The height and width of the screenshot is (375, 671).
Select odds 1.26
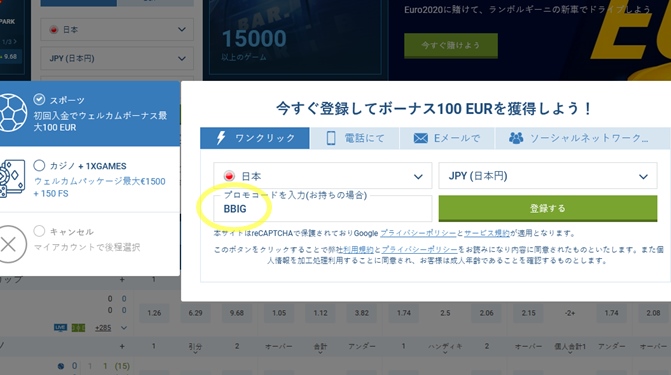pyautogui.click(x=154, y=313)
